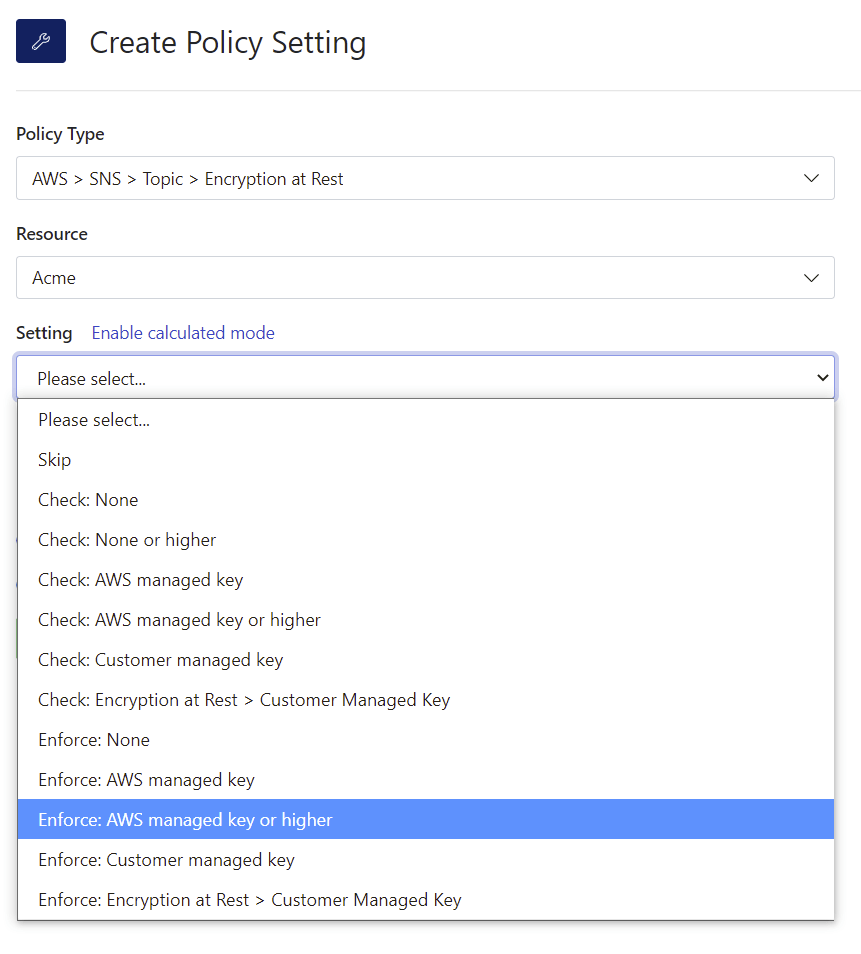Screen dimensions: 861x954
Task: Select Check: None option
Action: [425, 500]
